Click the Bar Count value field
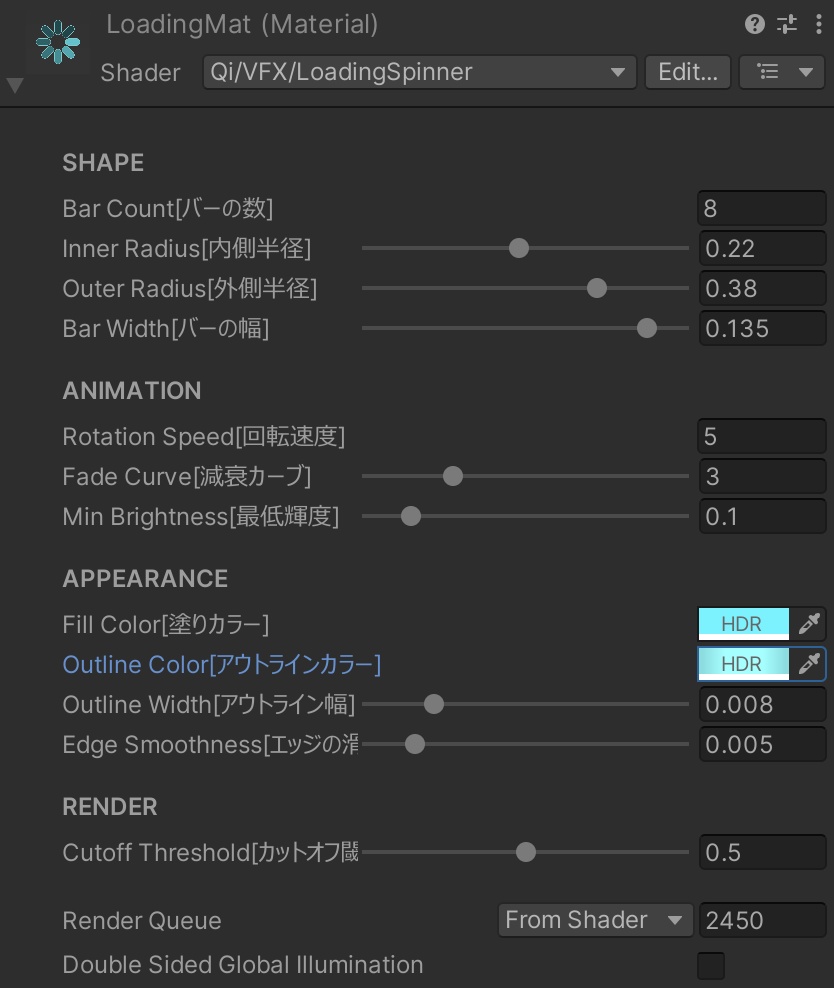Viewport: 834px width, 988px height. [x=761, y=208]
